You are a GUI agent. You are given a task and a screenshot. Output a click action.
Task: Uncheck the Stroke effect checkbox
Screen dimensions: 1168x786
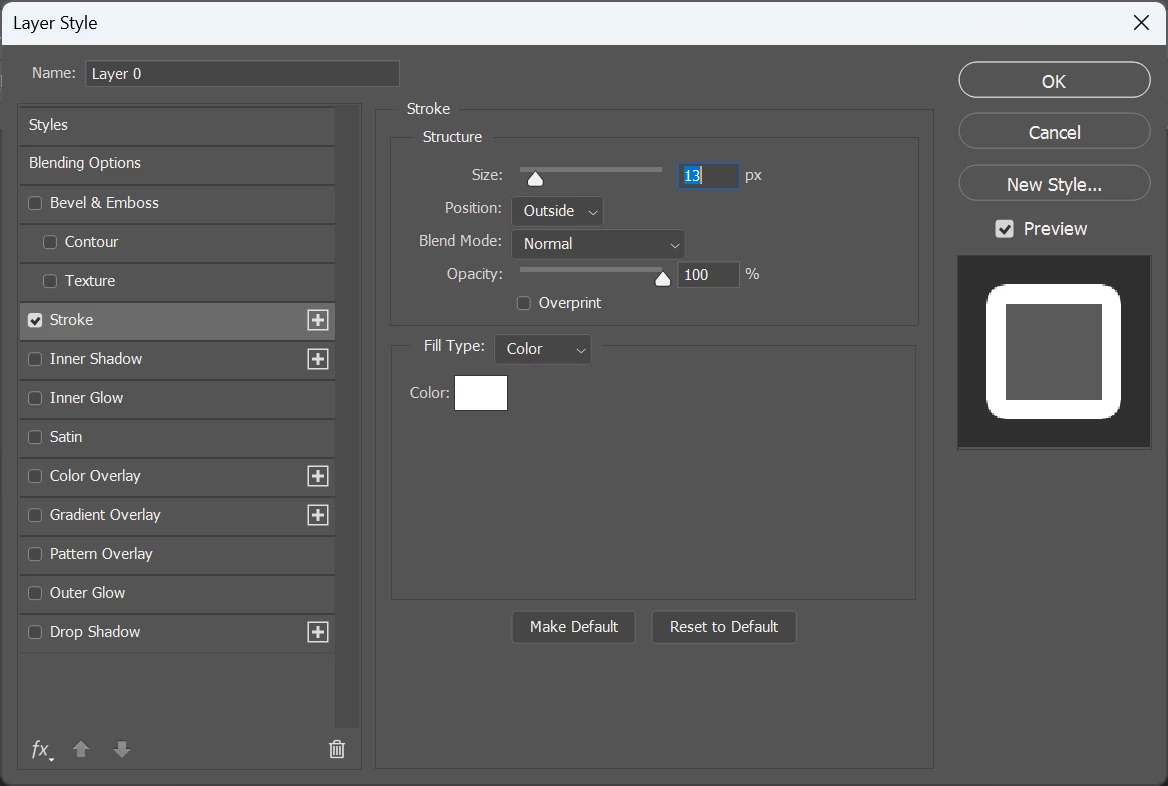35,320
